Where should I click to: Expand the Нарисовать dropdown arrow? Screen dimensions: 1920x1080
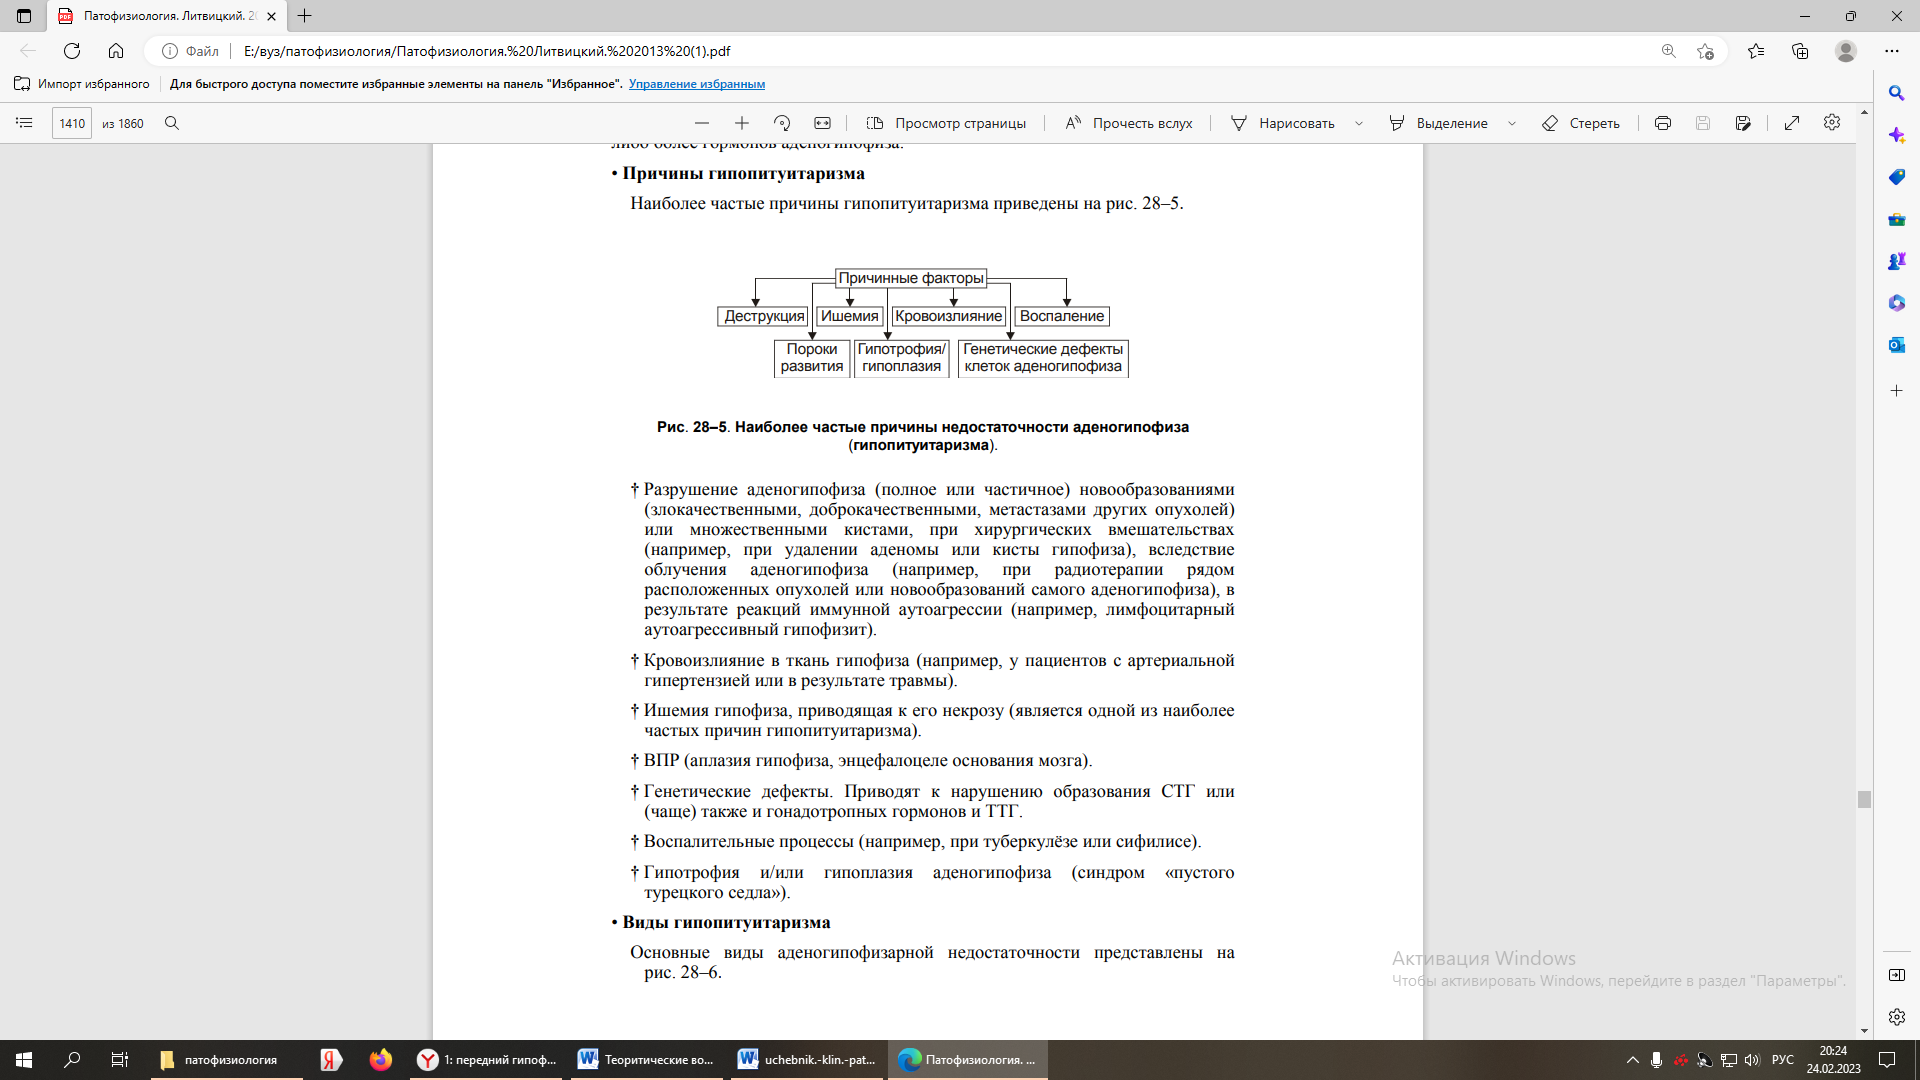tap(1359, 123)
